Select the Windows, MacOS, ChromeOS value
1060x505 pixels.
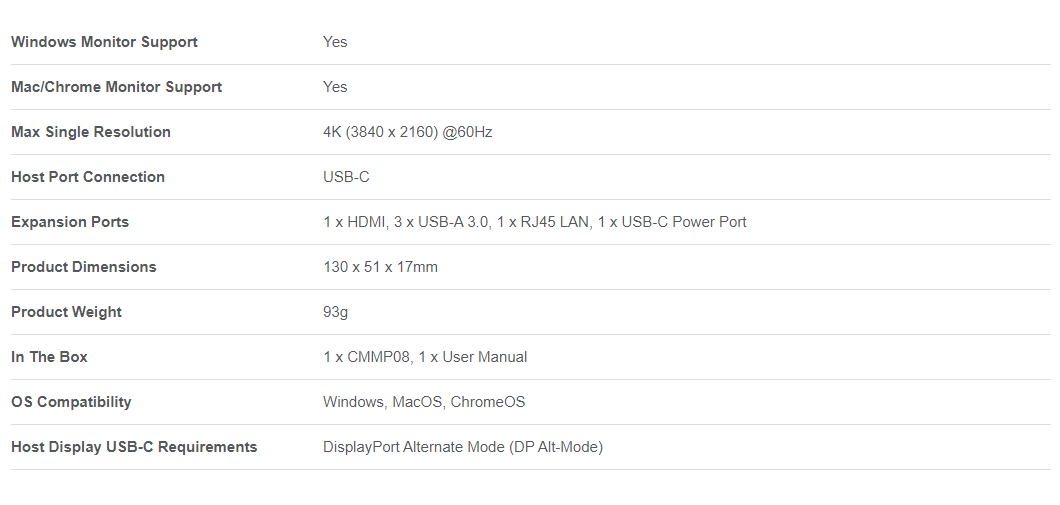pyautogui.click(x=424, y=402)
